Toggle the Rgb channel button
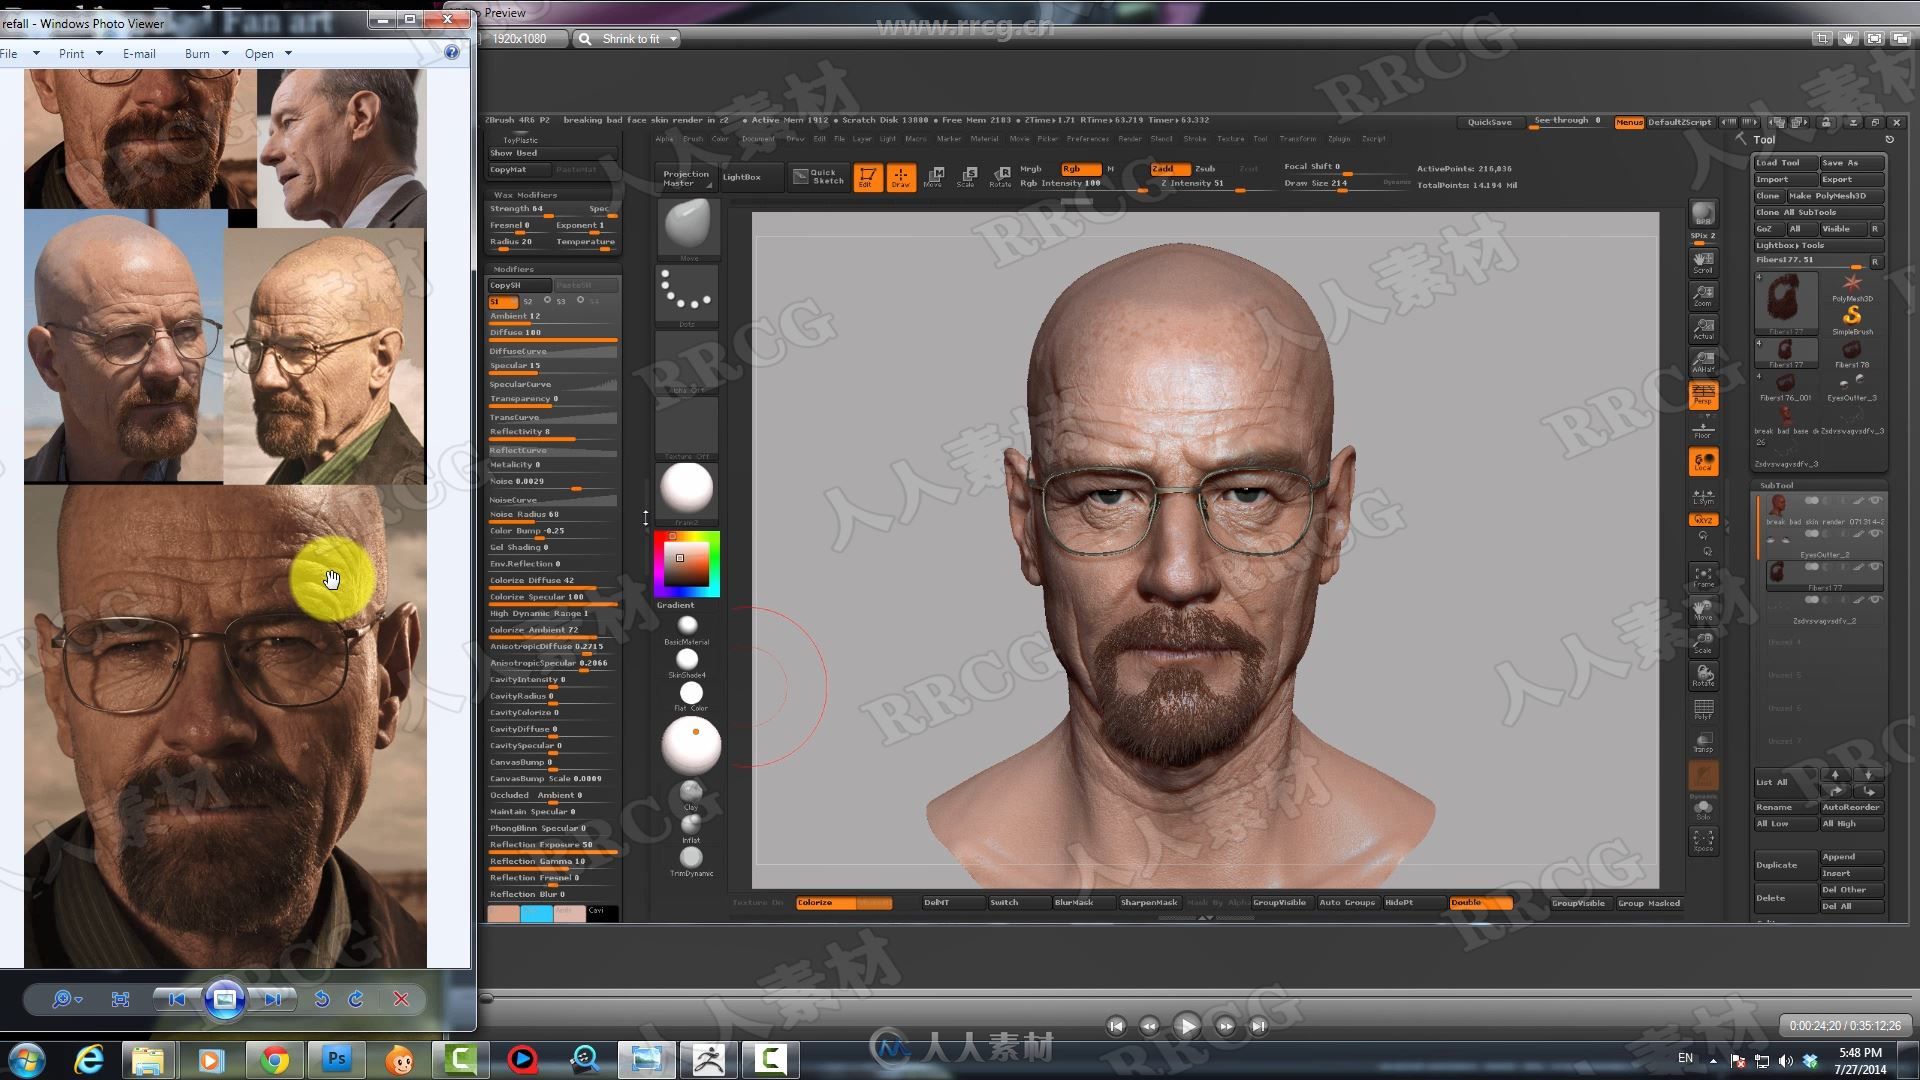 pyautogui.click(x=1080, y=169)
